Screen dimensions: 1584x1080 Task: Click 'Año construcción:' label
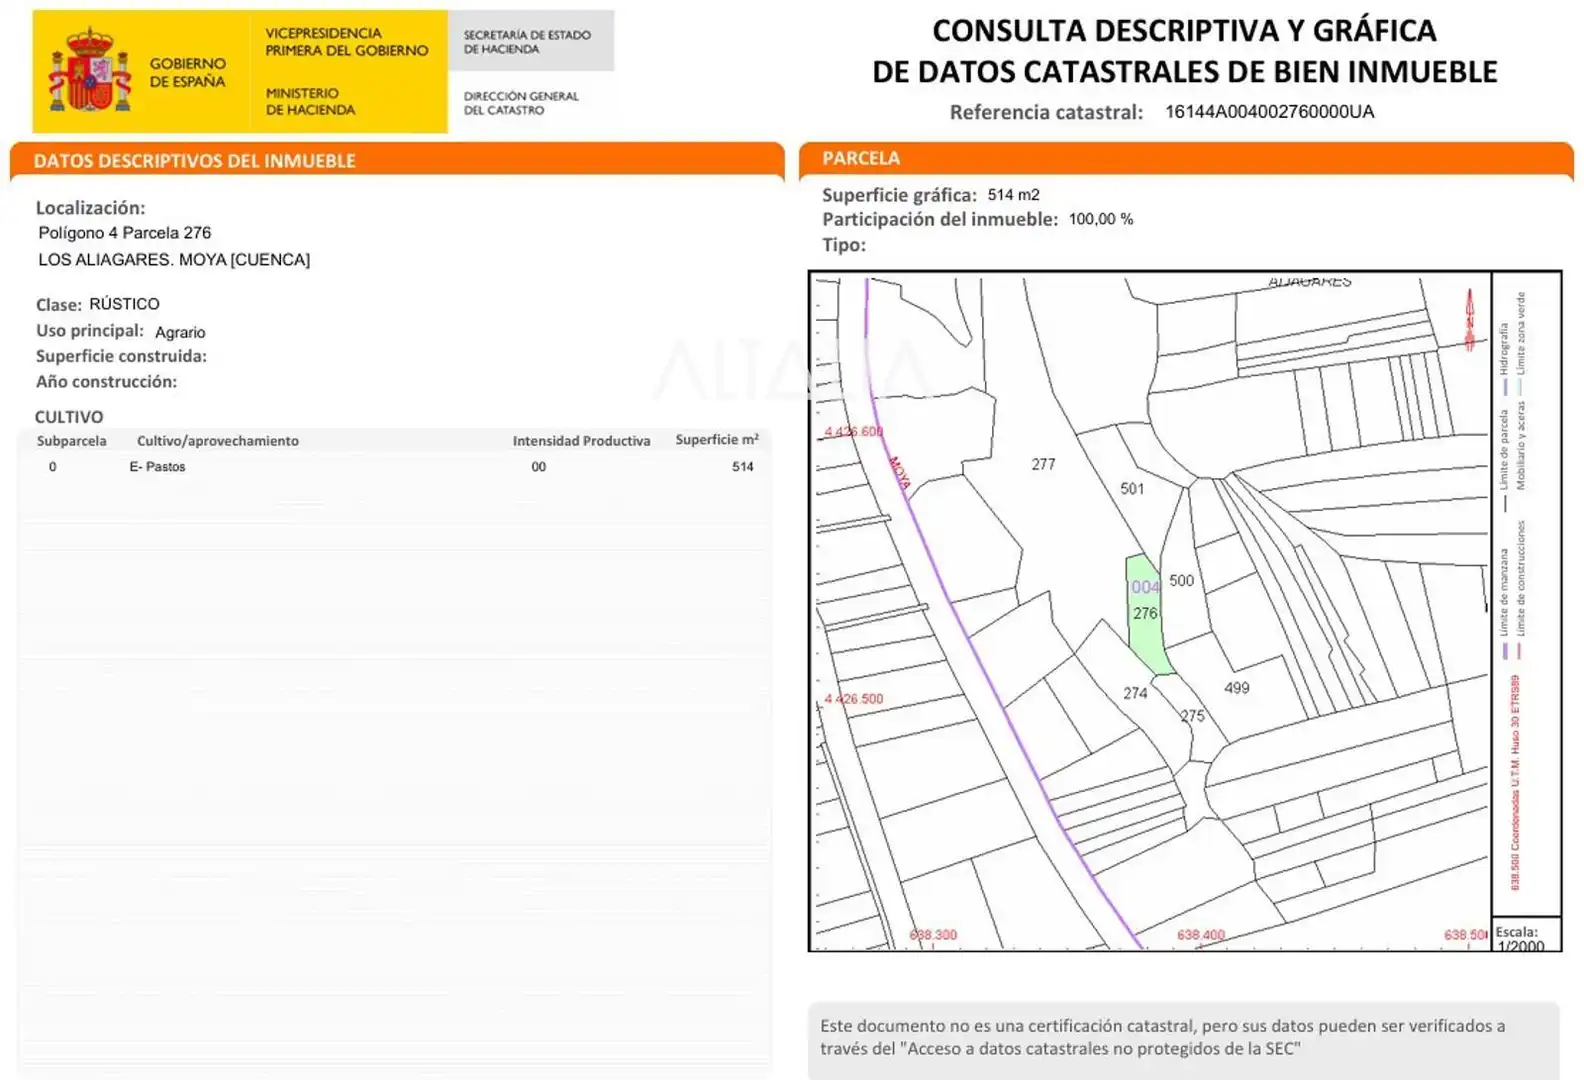pos(106,381)
